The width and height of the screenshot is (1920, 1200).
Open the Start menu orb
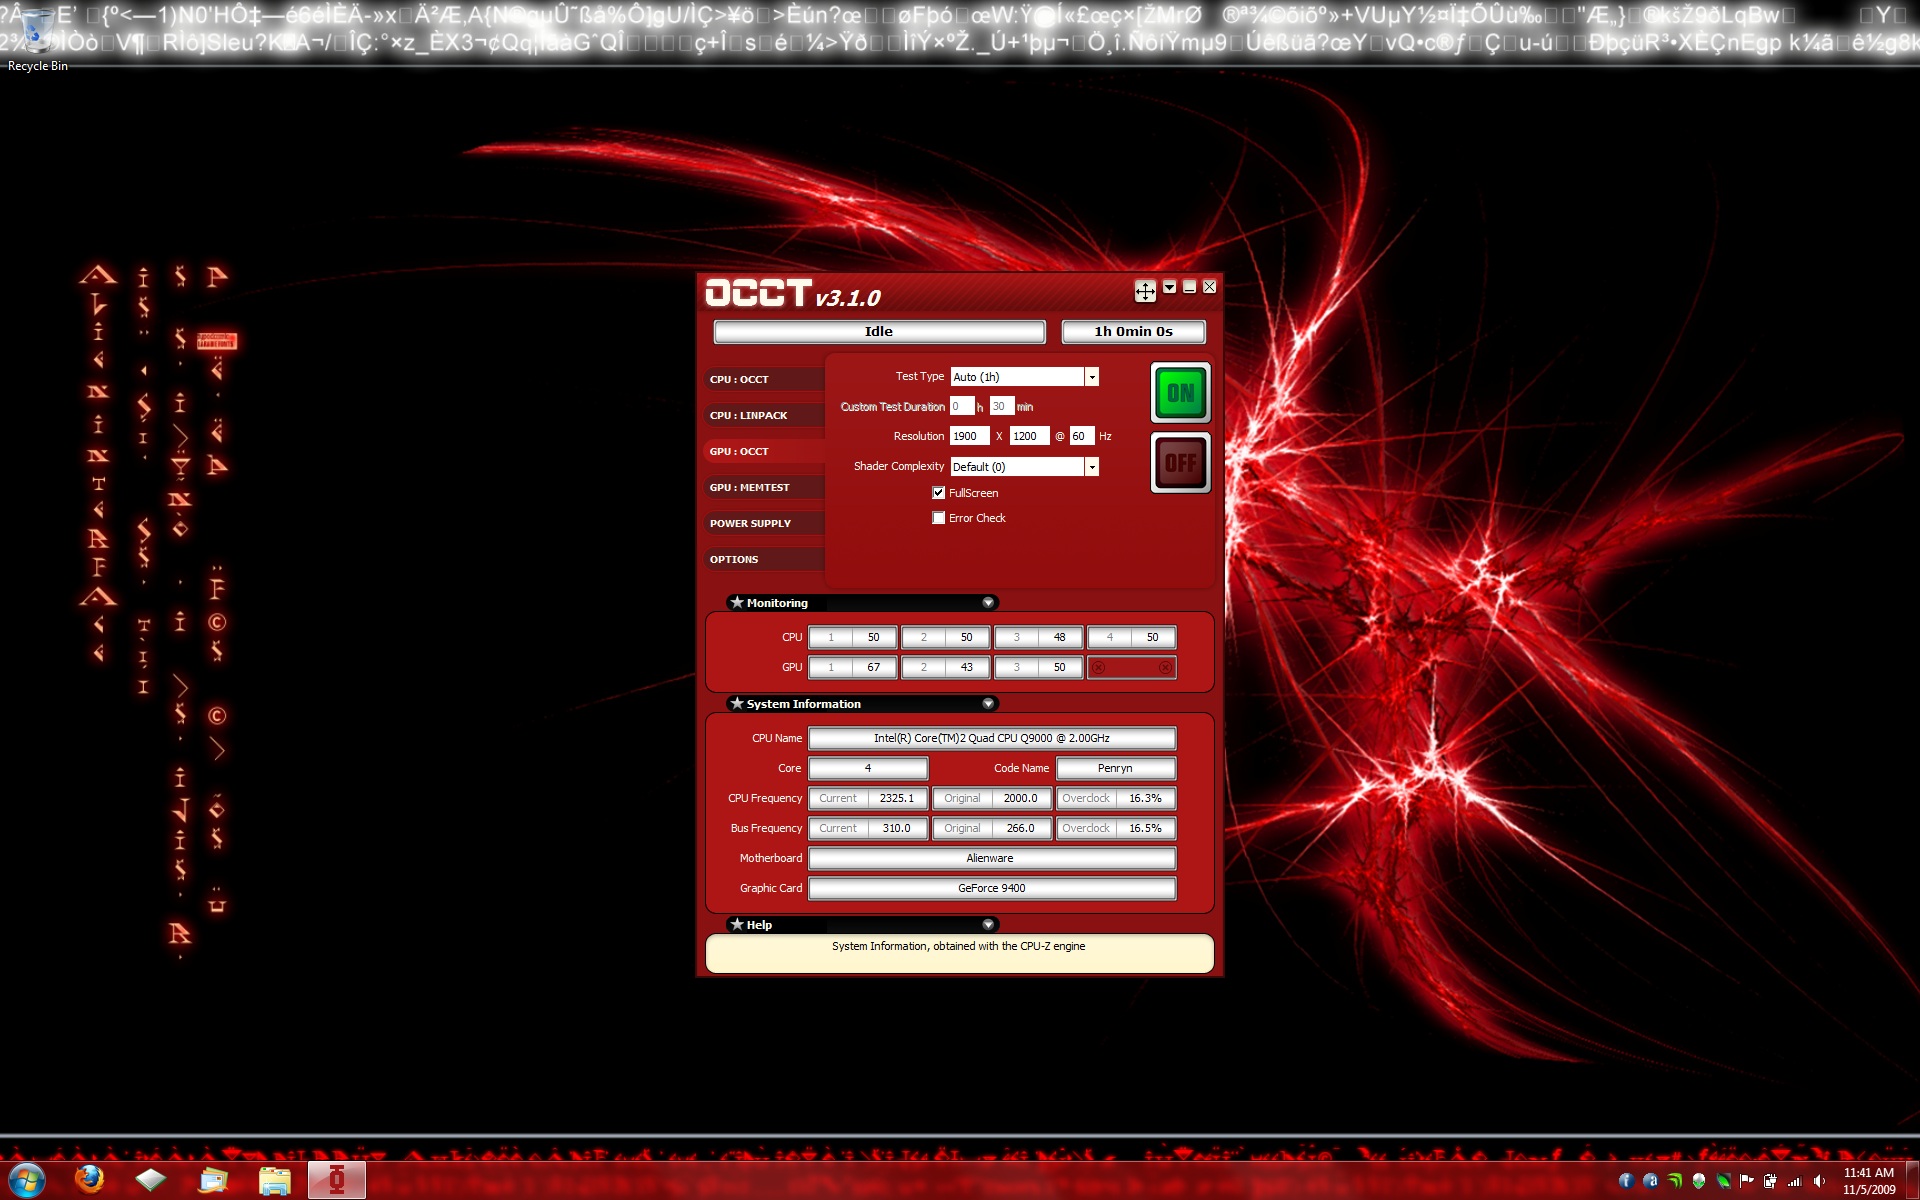[27, 1180]
